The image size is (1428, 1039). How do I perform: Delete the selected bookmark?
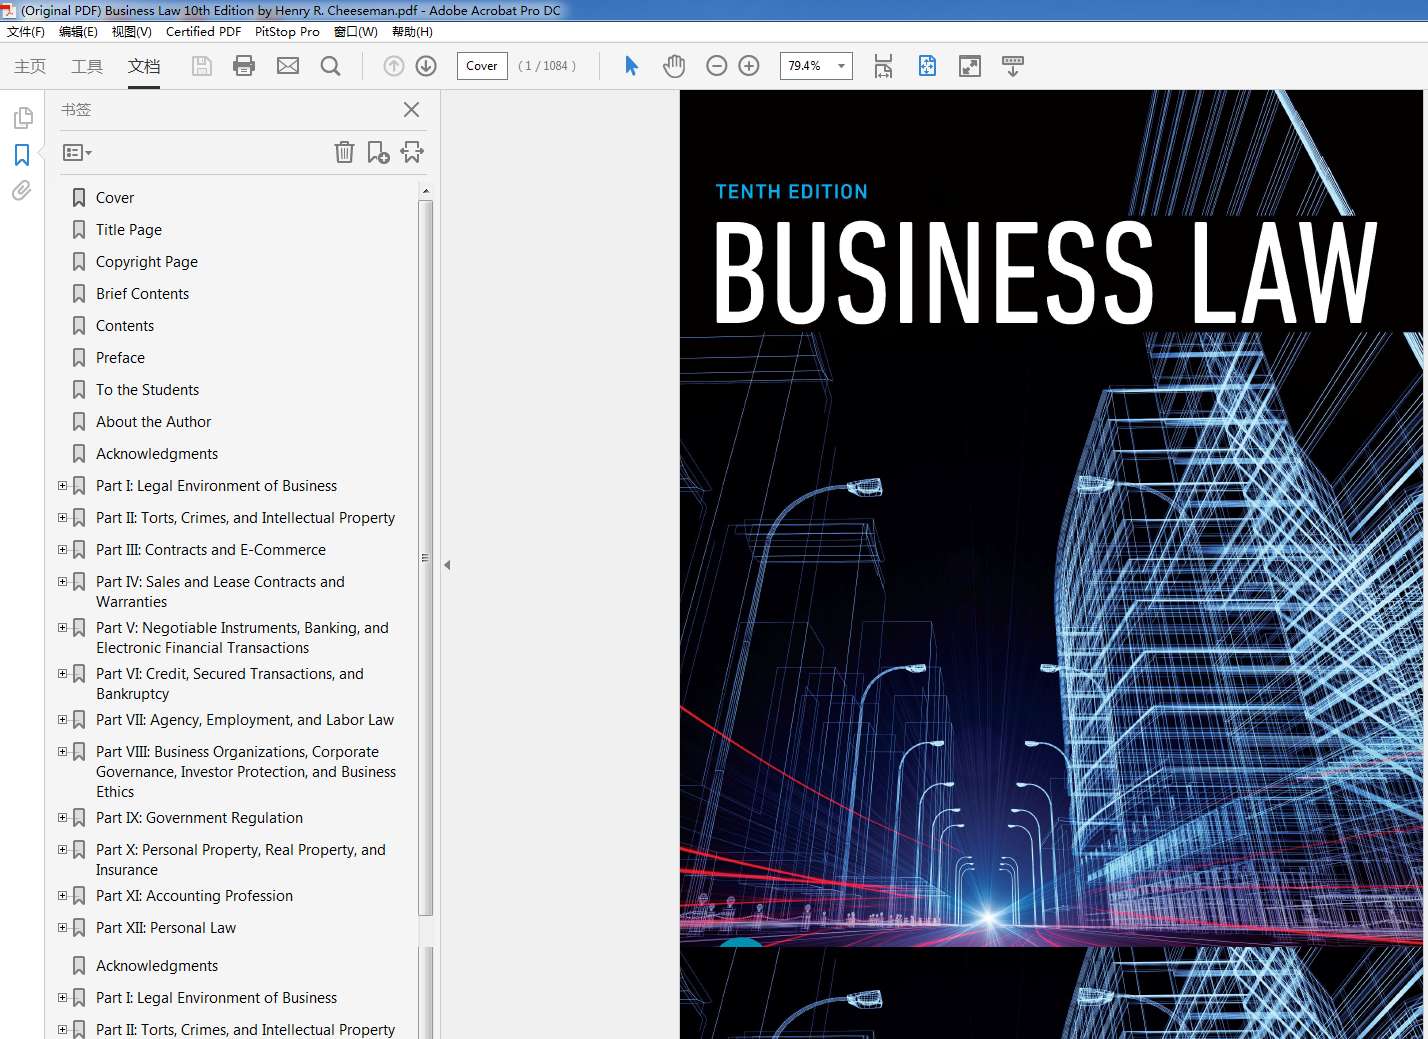[x=344, y=152]
